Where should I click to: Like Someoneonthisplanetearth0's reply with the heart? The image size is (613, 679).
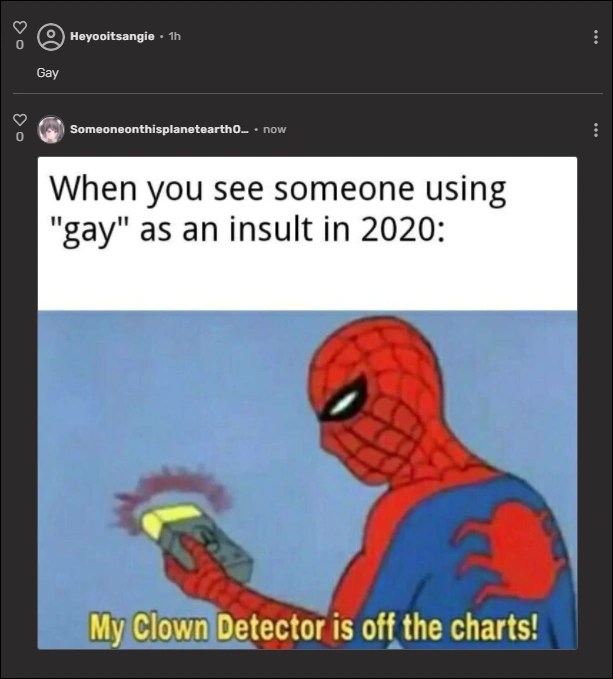coord(19,120)
